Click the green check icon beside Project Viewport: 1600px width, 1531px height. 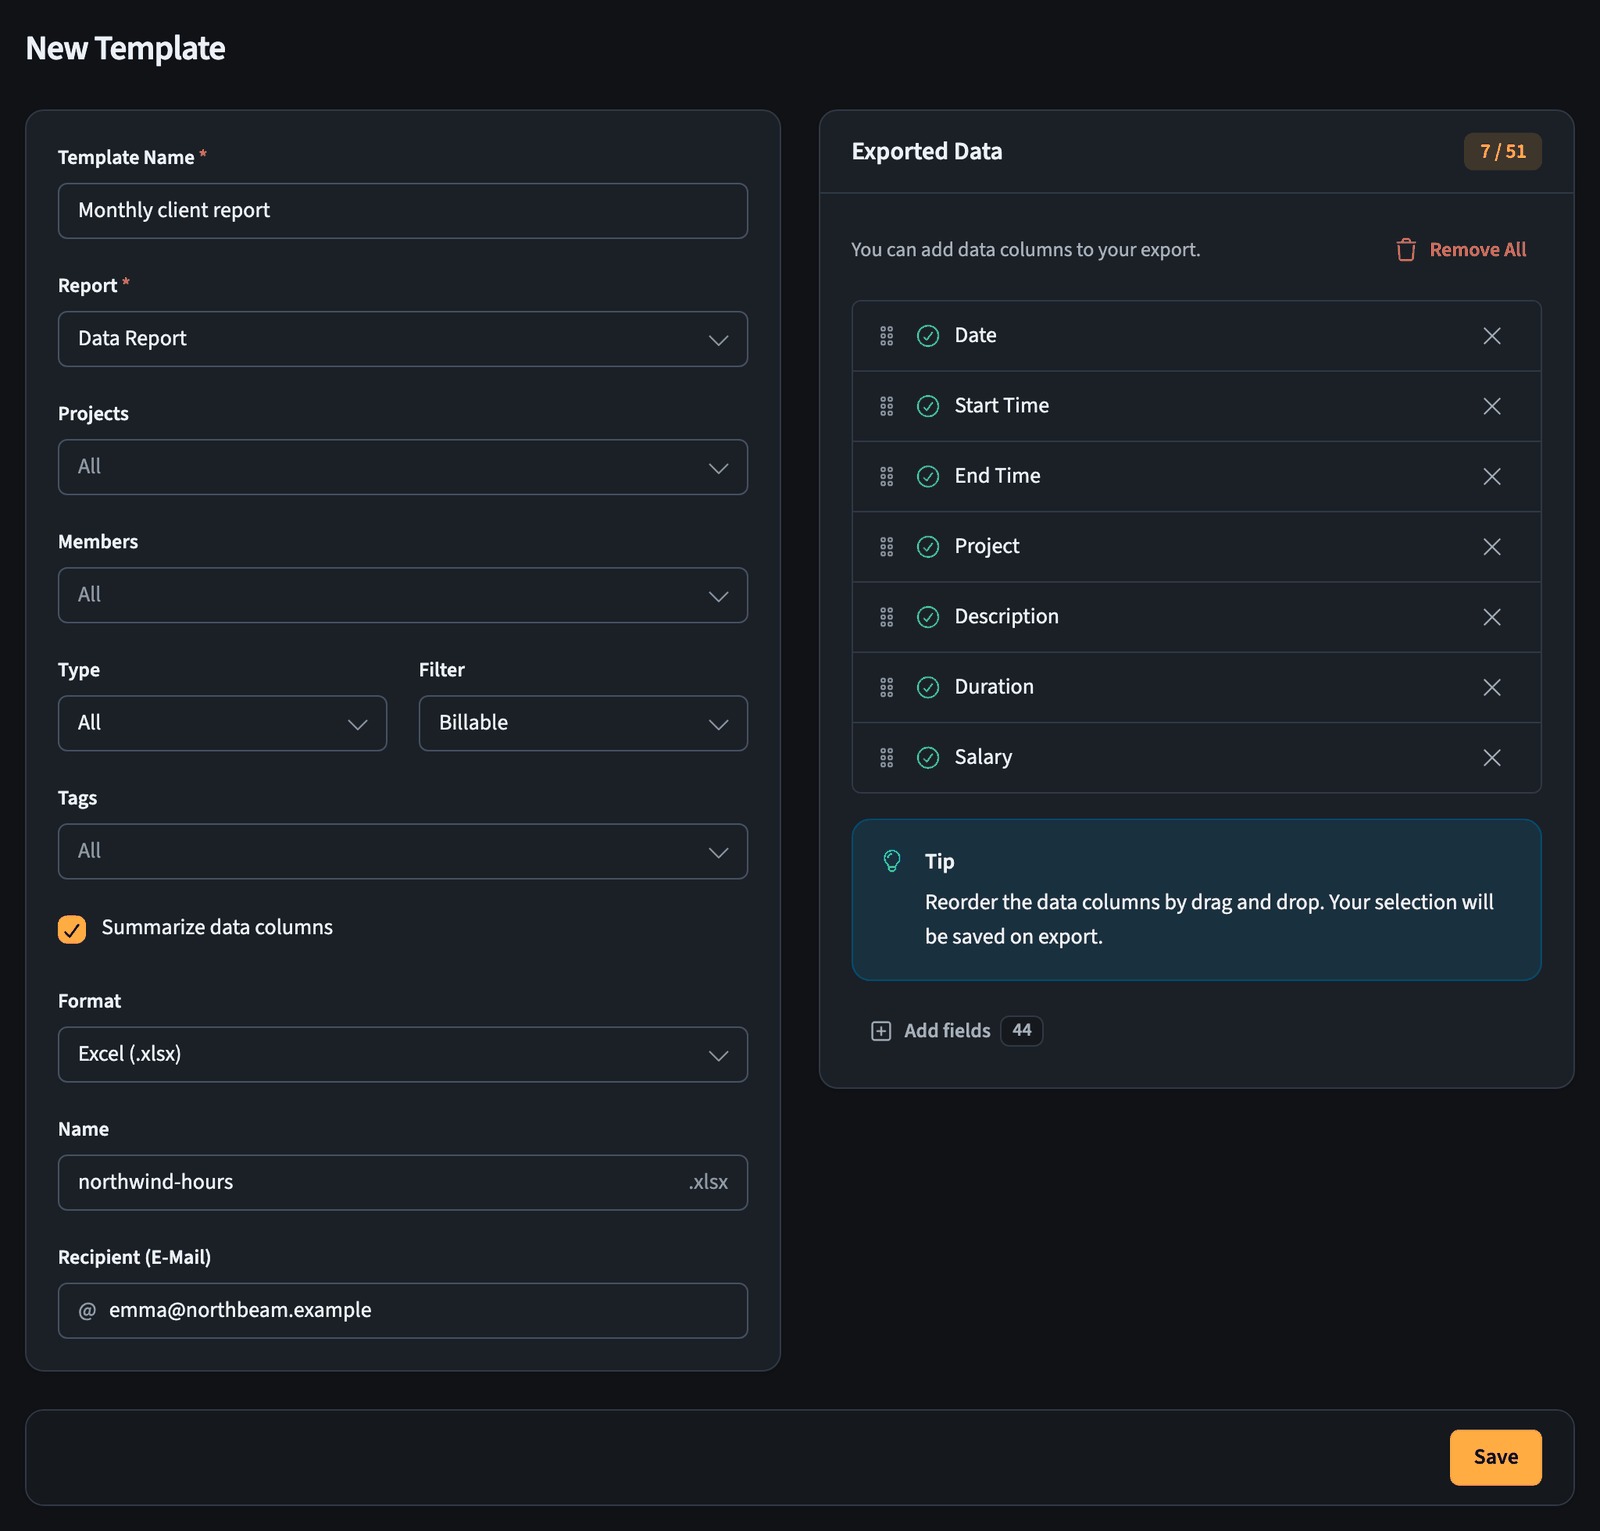pyautogui.click(x=928, y=547)
